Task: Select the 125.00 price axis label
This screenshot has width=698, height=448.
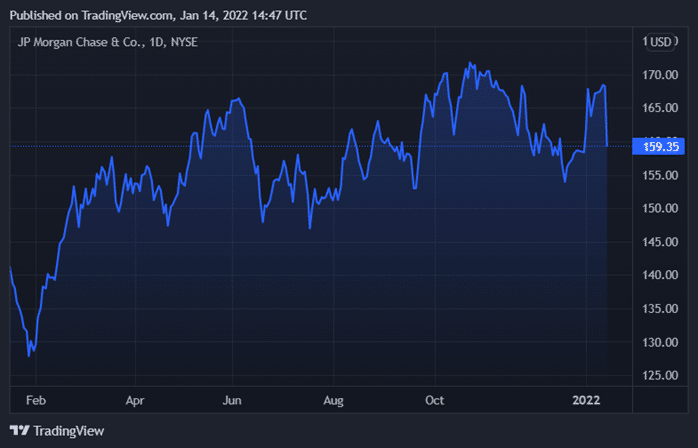Action: [x=660, y=375]
